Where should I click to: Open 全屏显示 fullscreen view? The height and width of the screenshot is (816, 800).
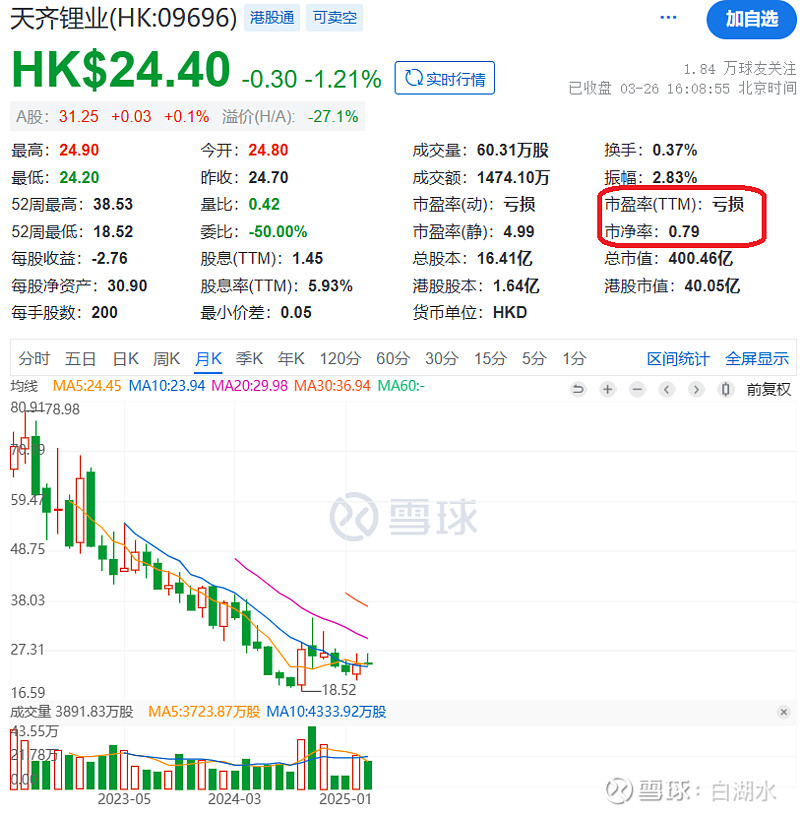pos(757,359)
